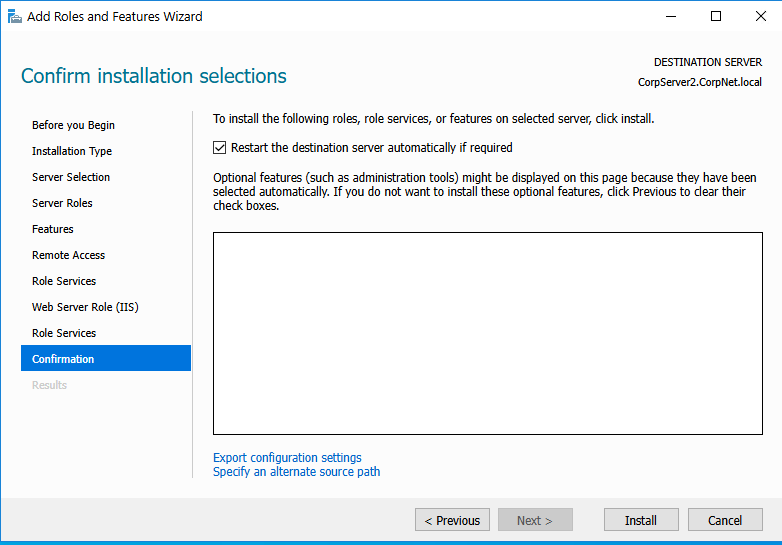This screenshot has height=545, width=782.
Task: Open Role Services listed under Remote Access
Action: point(64,281)
